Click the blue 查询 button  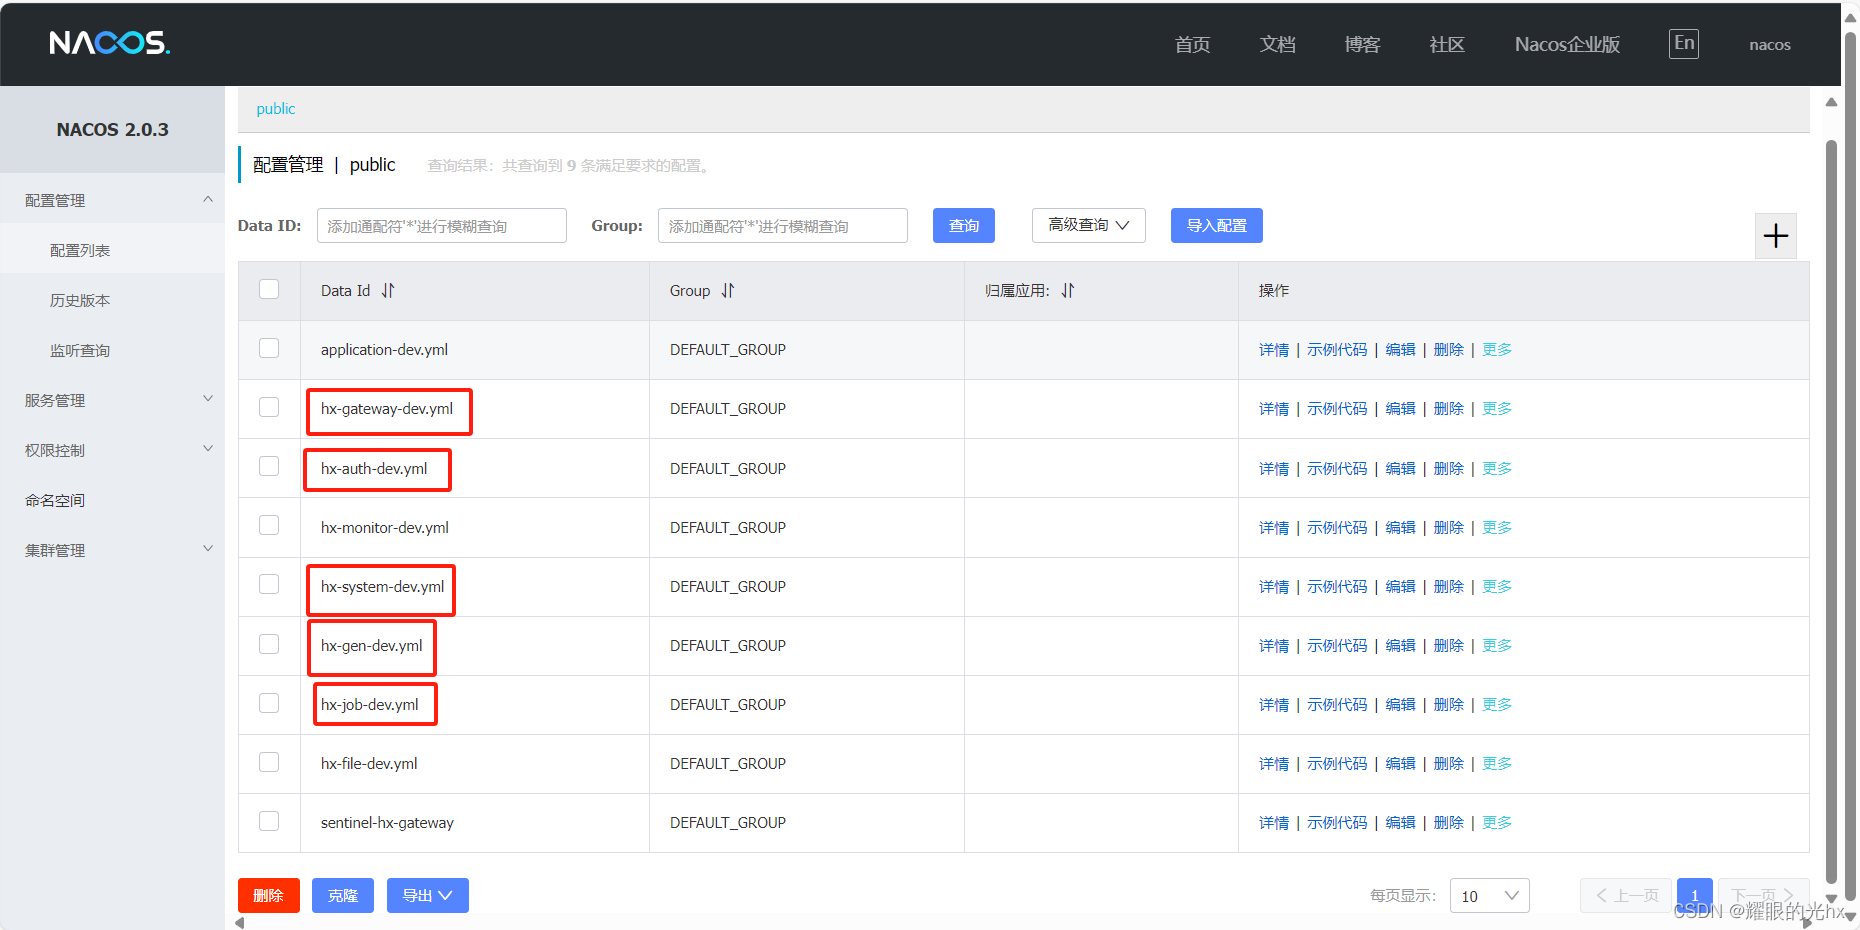(964, 225)
